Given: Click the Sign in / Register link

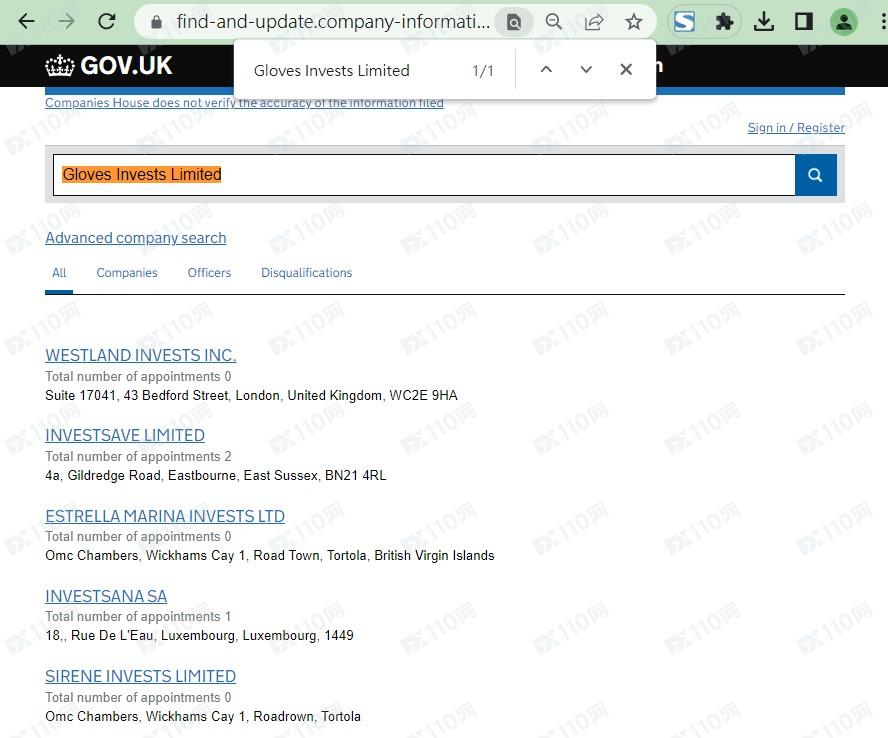Looking at the screenshot, I should 796,128.
